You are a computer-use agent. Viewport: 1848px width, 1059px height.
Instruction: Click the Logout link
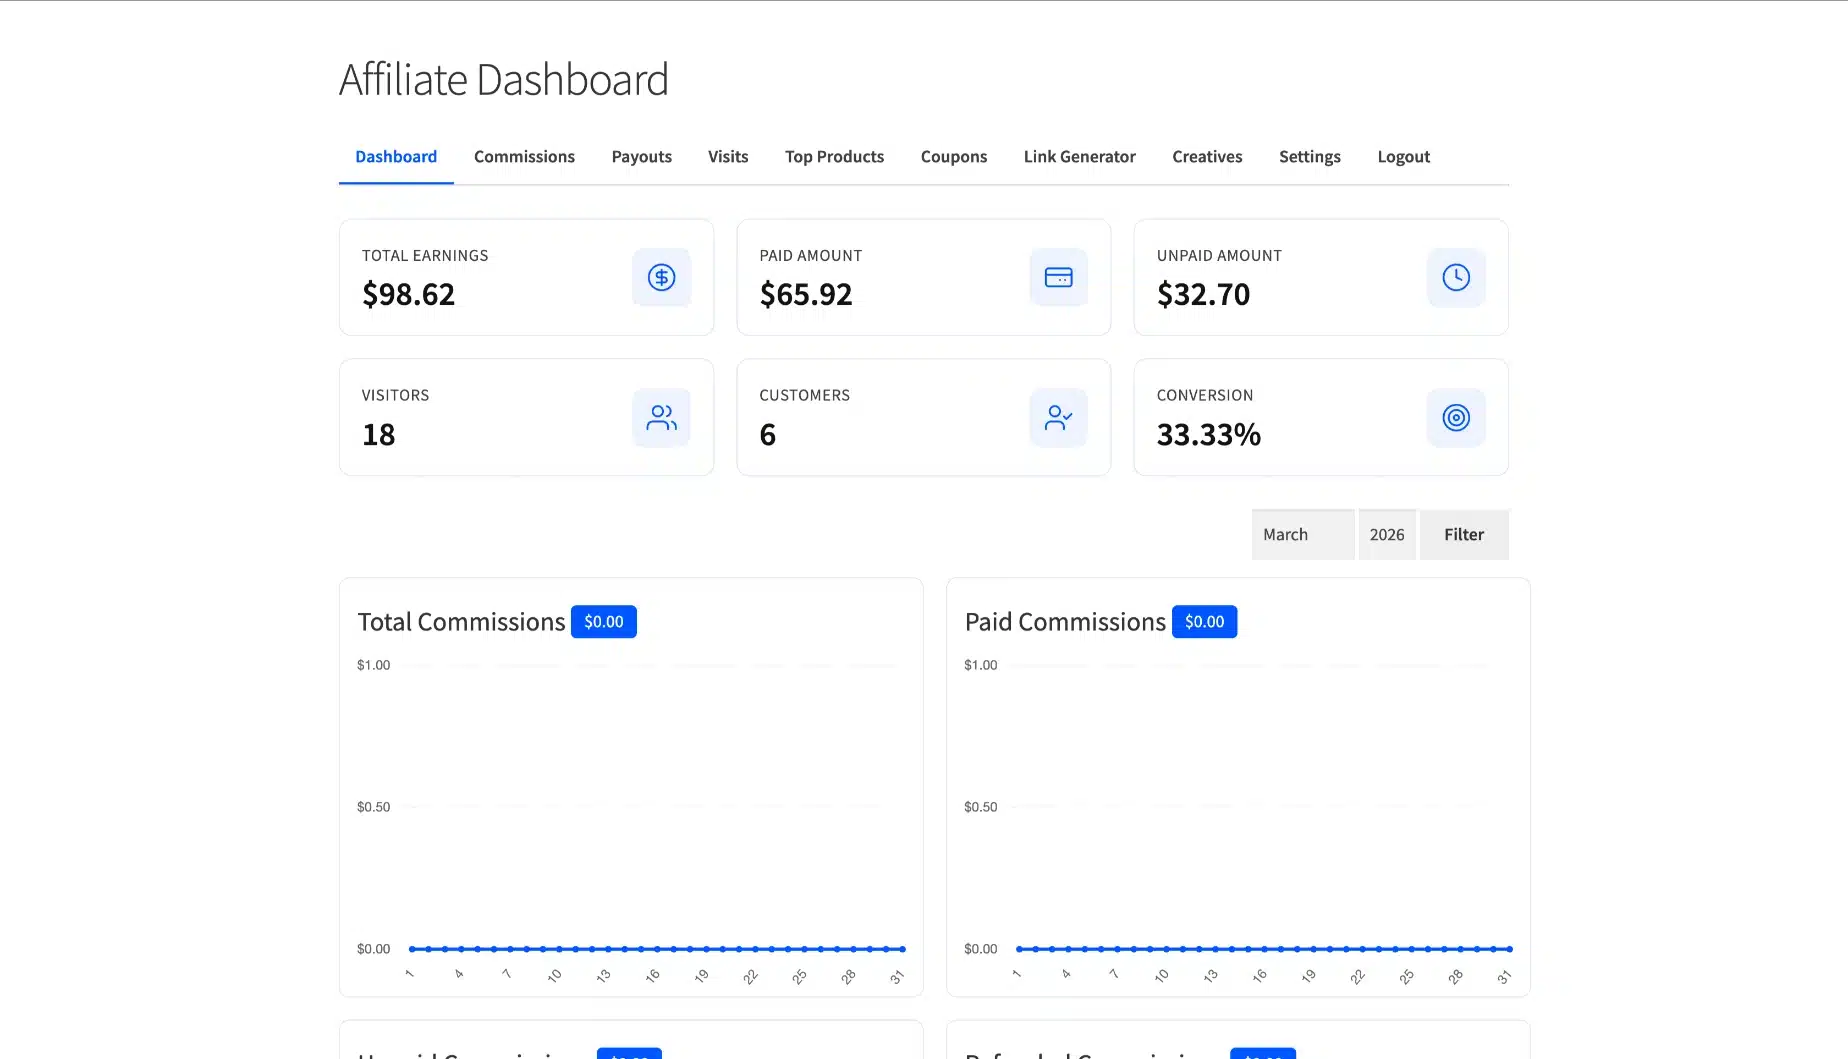point(1403,157)
